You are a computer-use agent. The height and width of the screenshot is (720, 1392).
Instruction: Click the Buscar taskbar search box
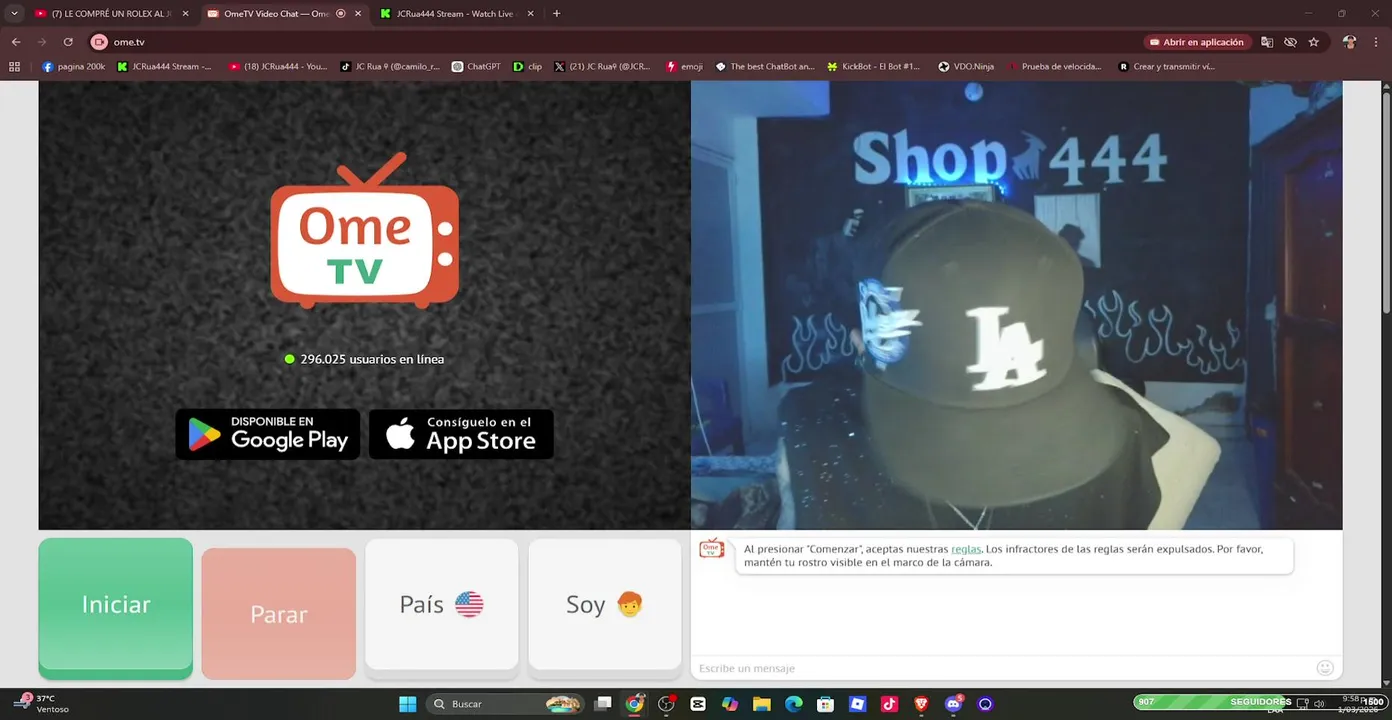pos(506,704)
